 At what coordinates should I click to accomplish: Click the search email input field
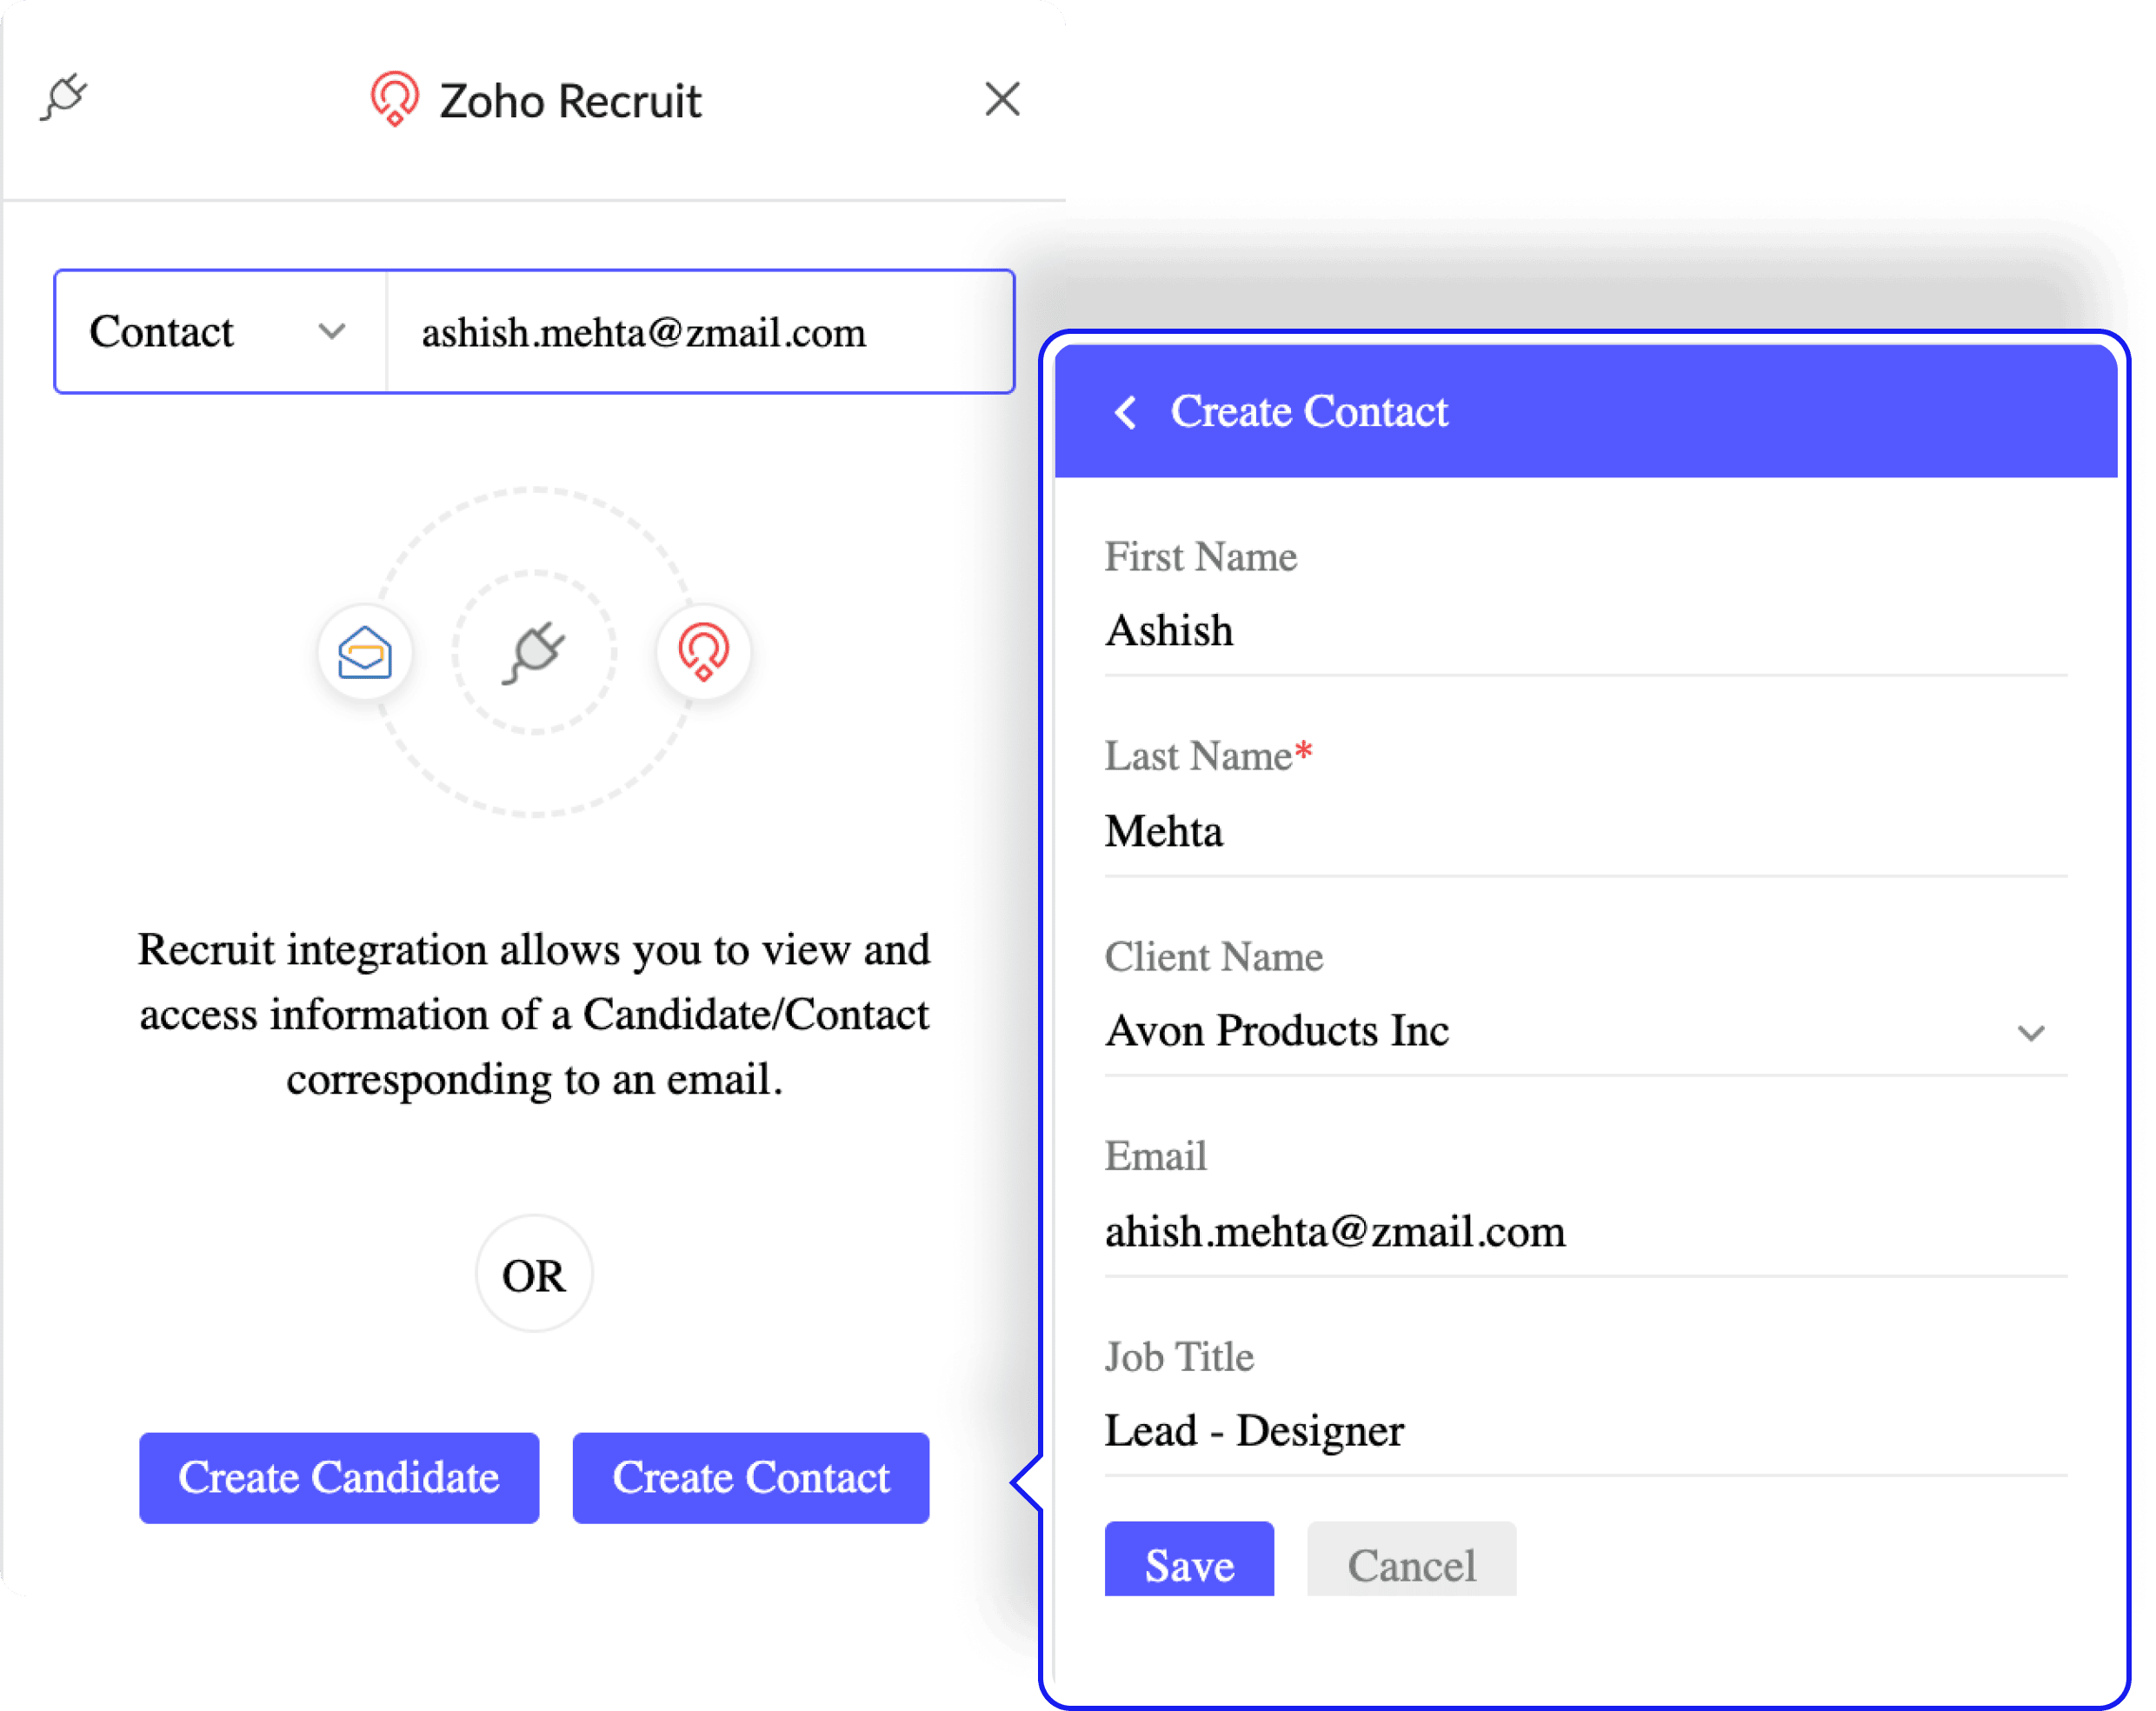coord(700,332)
